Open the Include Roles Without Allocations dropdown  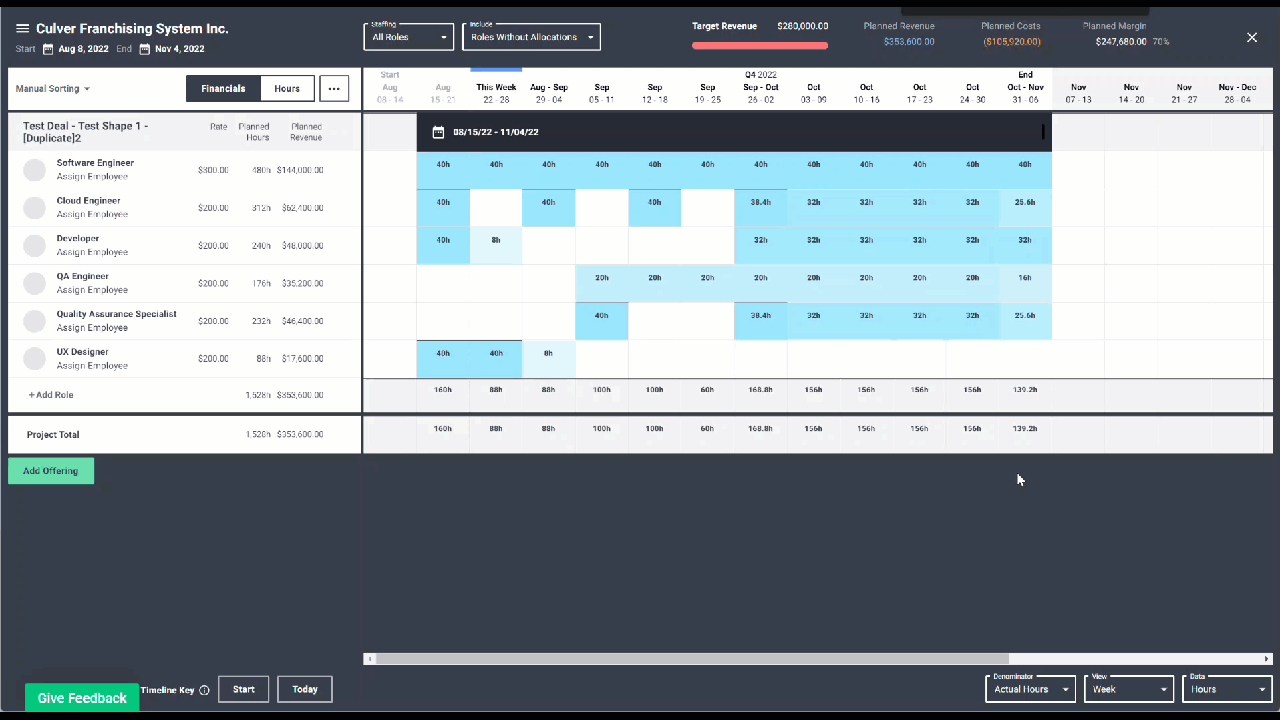[532, 37]
